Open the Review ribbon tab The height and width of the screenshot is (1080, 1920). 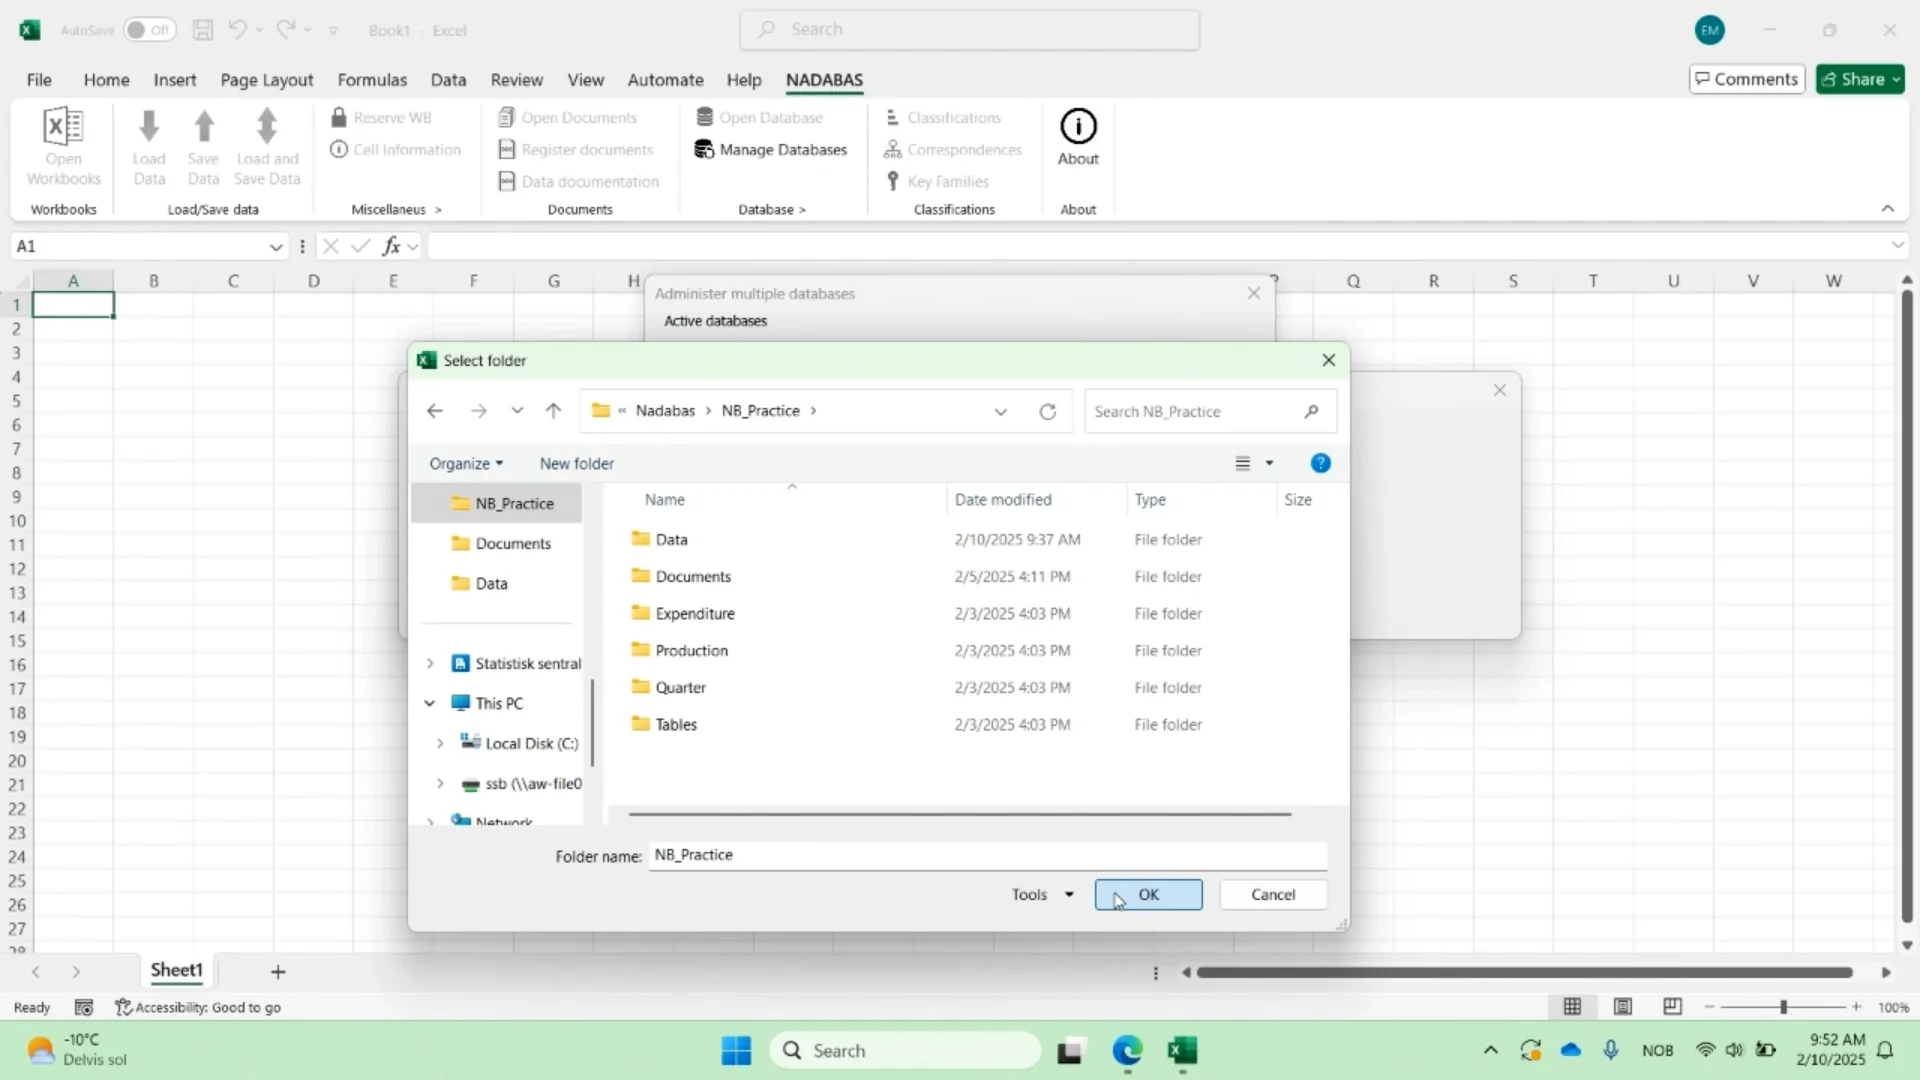516,80
